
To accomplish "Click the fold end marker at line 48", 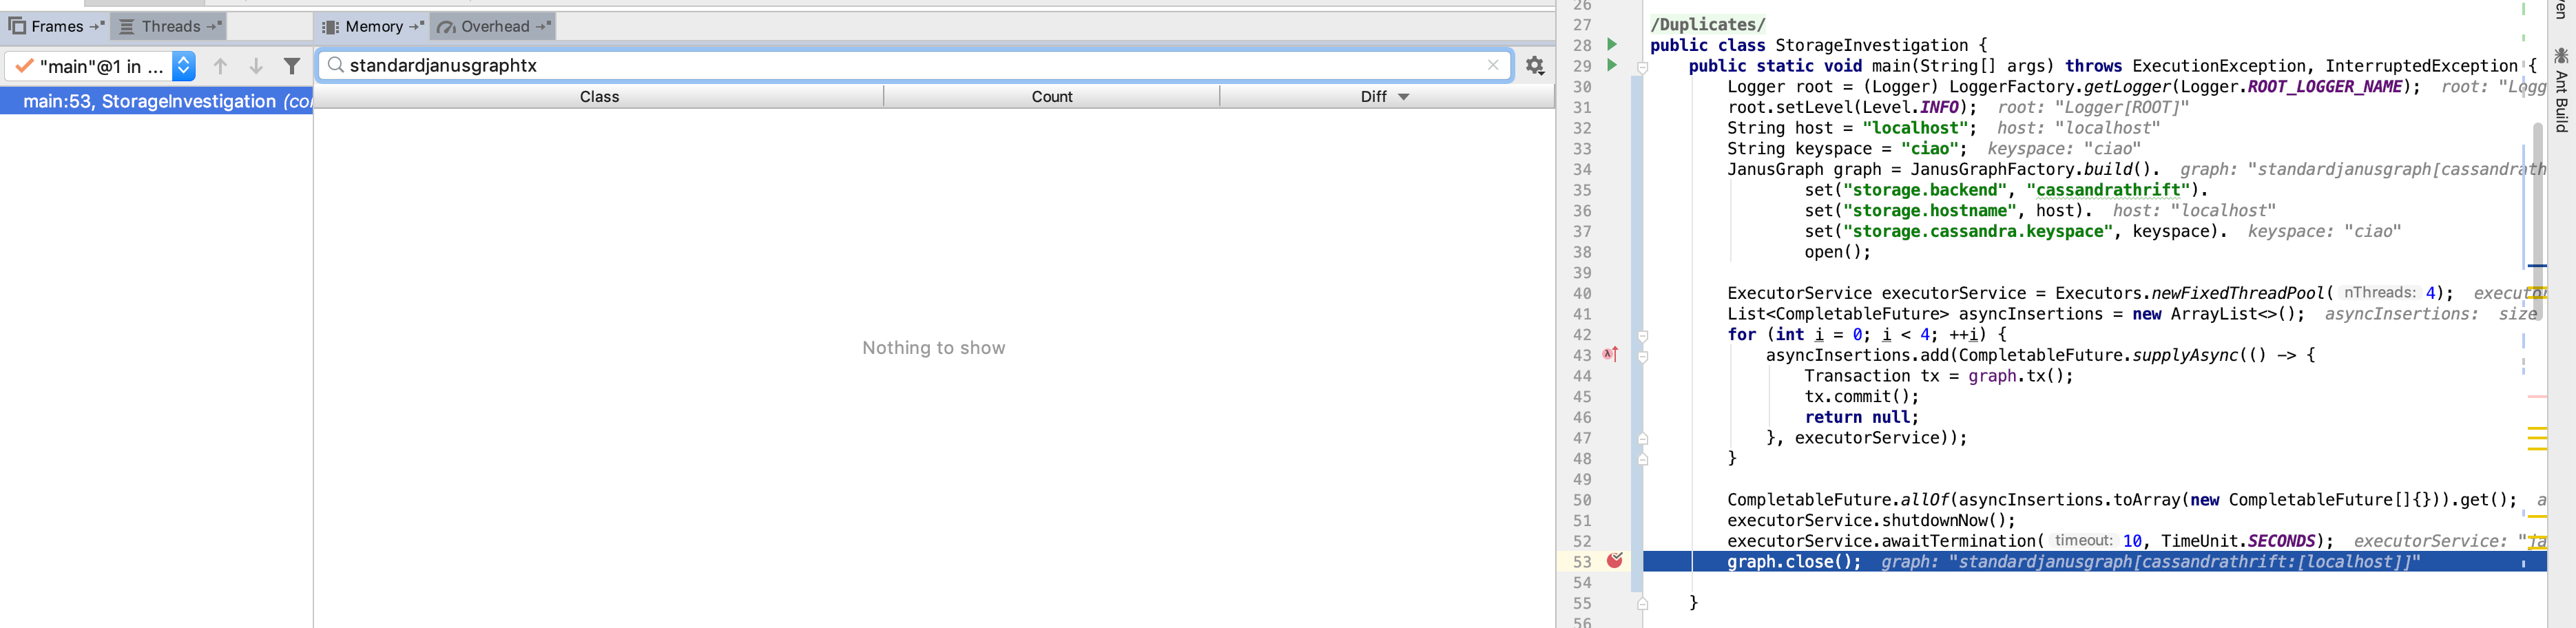I will coord(1642,460).
